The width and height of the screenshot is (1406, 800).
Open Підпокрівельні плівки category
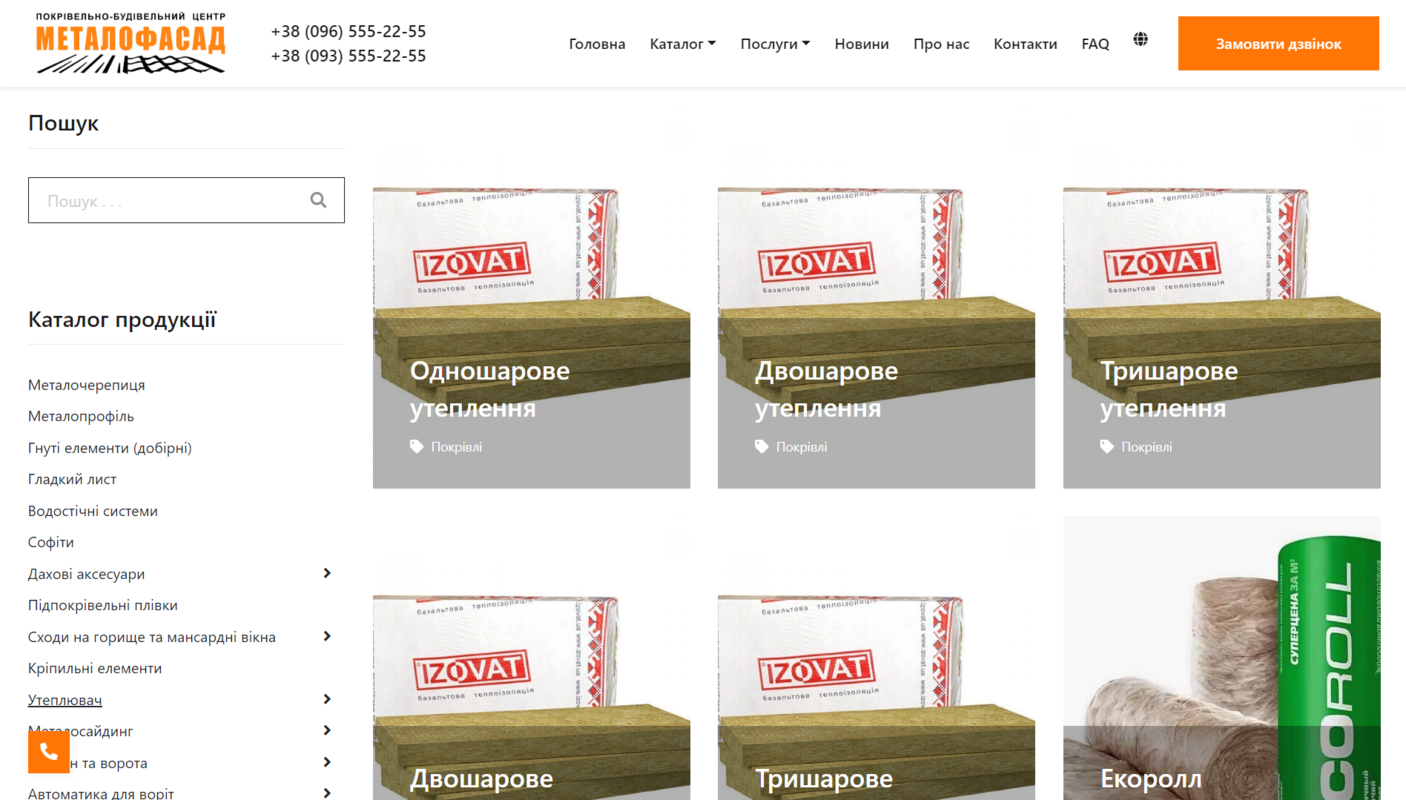[x=103, y=605]
